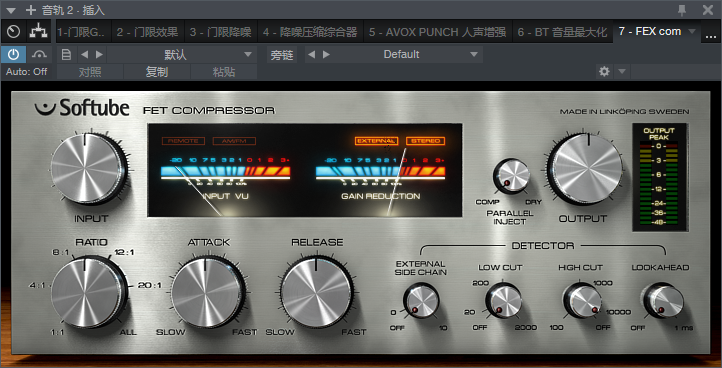Switch to insert tab 1-门限G..

pos(83,32)
